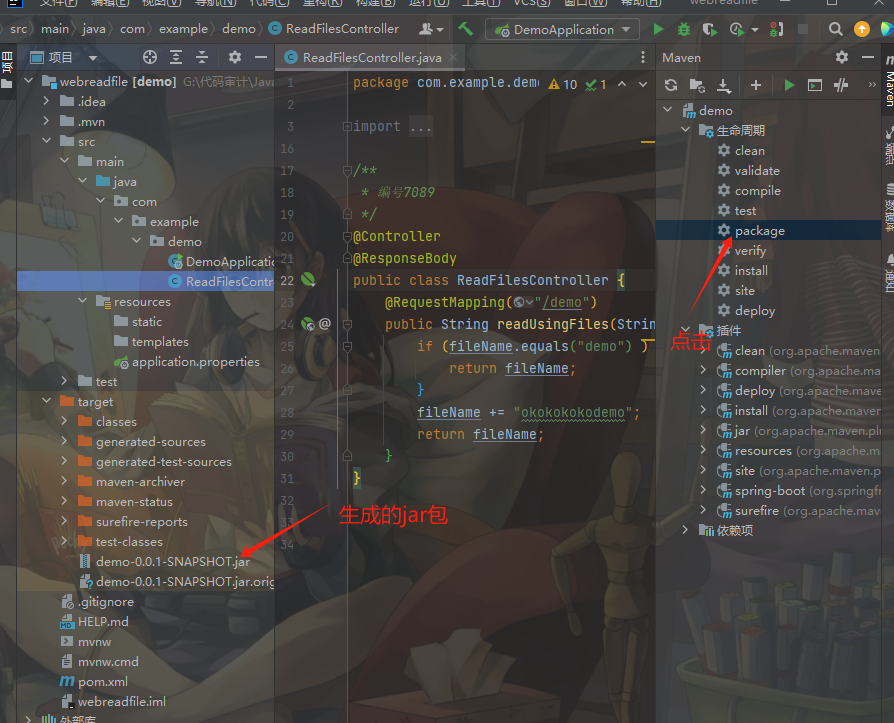Run with coverage using the shield icon
This screenshot has width=894, height=723.
point(709,29)
